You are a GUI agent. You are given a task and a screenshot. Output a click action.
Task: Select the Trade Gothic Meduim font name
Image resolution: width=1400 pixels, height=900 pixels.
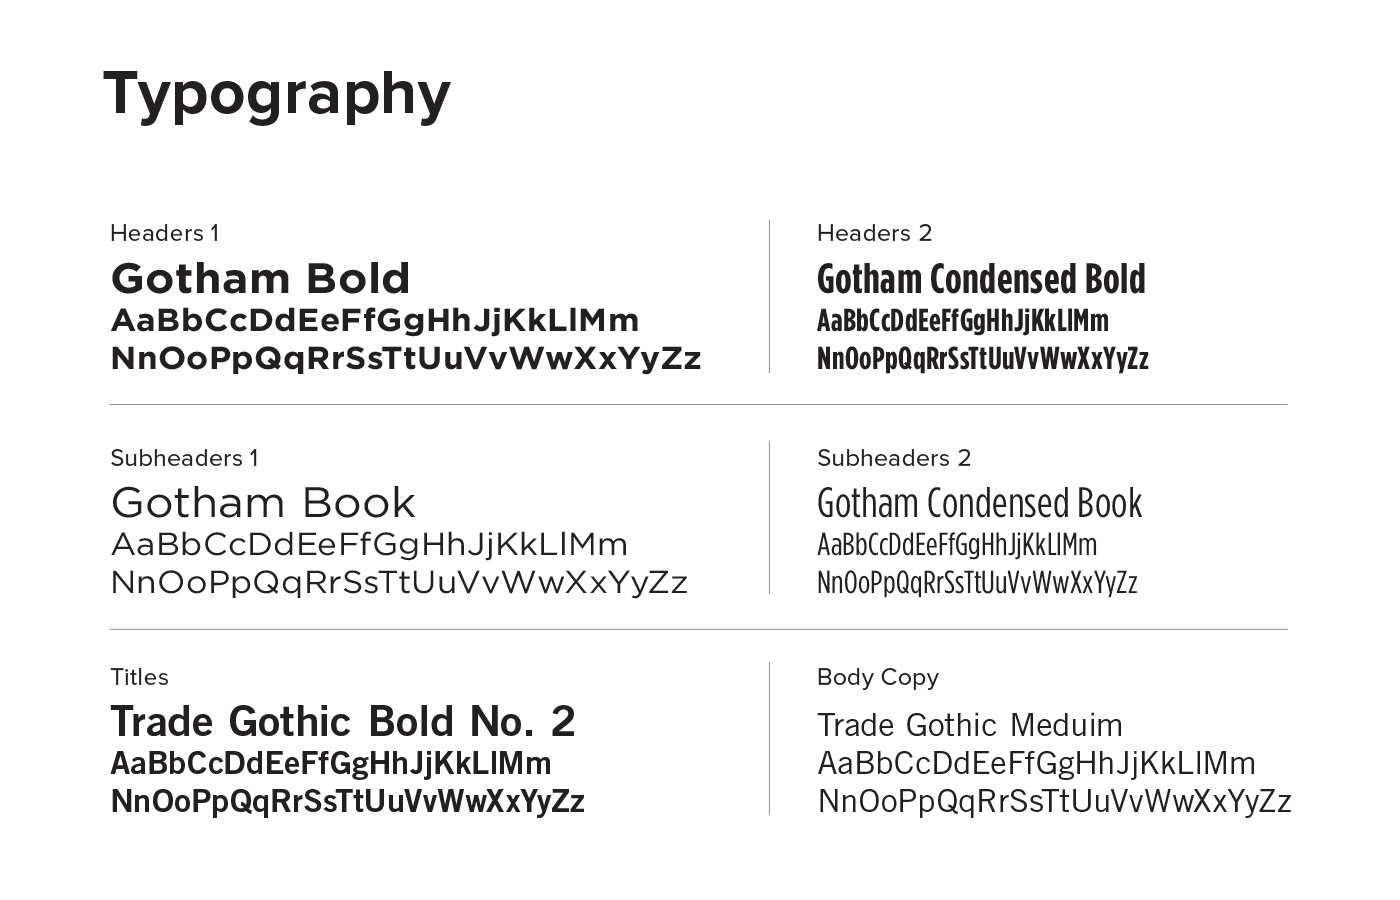point(970,725)
